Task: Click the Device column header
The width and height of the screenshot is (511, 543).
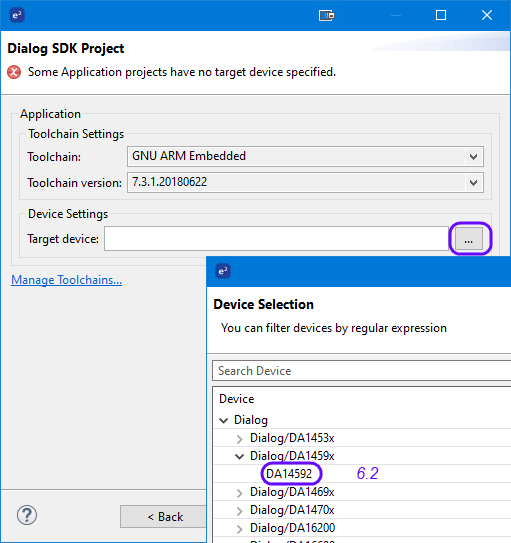Action: point(237,399)
